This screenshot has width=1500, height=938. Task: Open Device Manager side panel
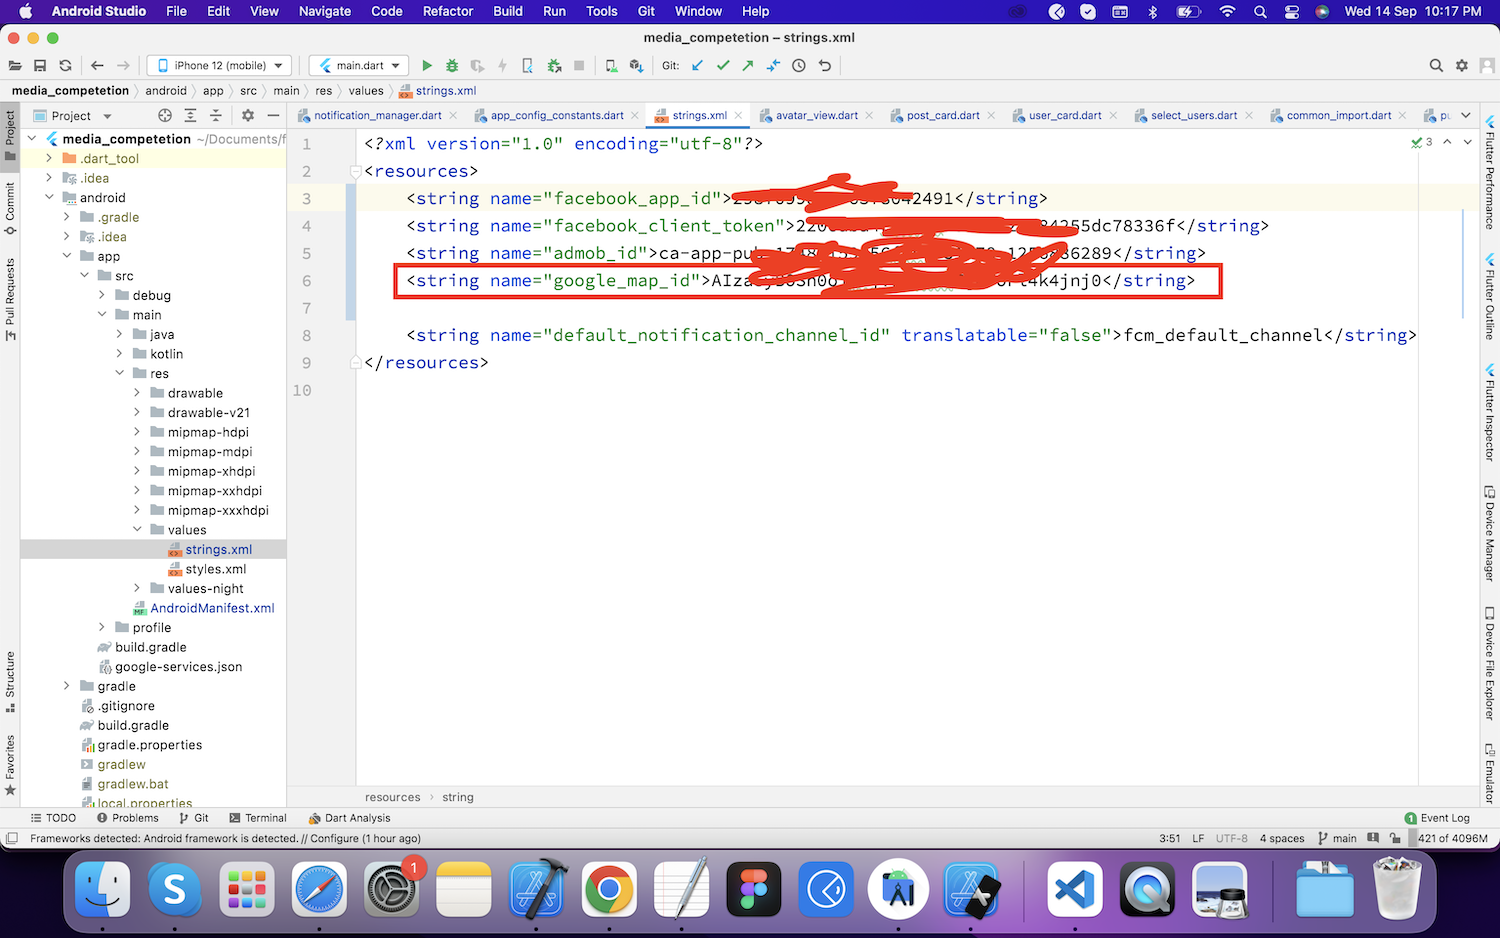point(1489,533)
